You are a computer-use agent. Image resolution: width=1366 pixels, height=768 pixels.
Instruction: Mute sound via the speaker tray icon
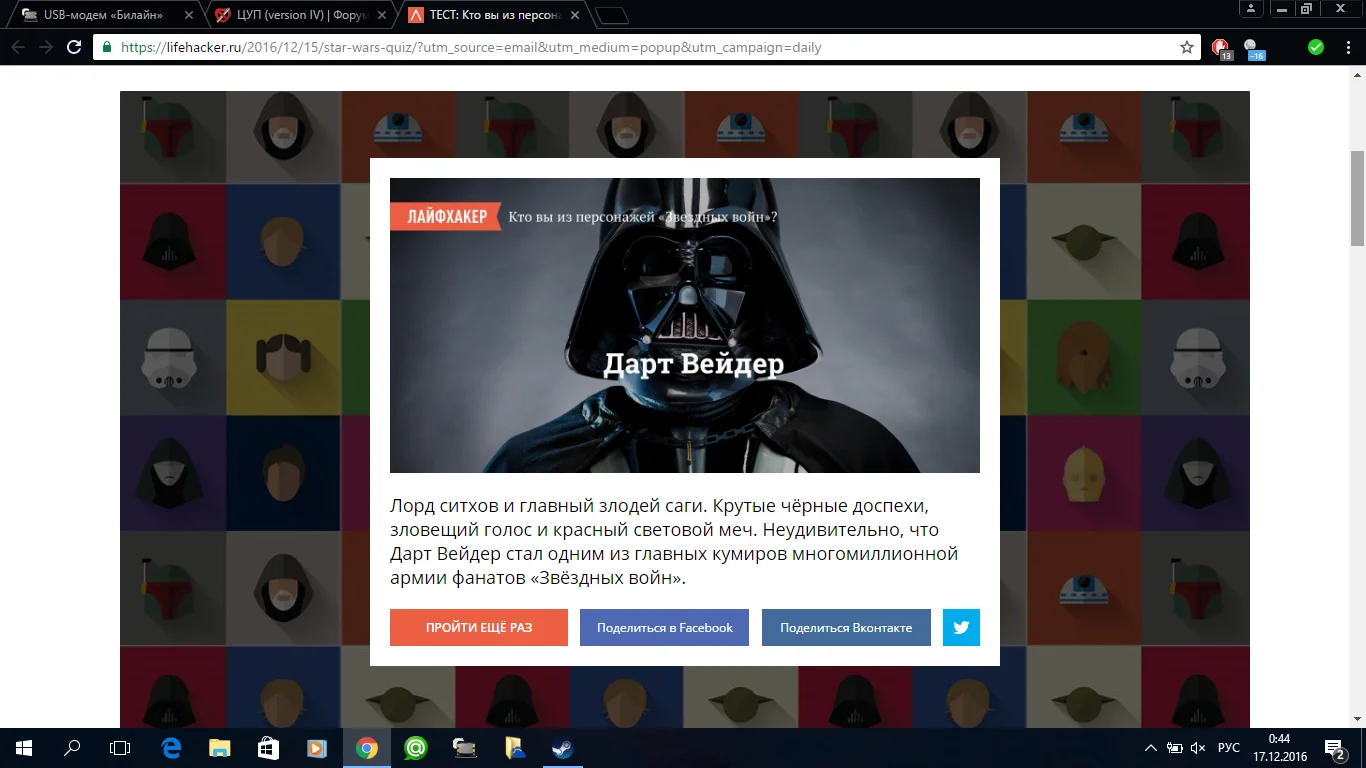click(x=1196, y=747)
